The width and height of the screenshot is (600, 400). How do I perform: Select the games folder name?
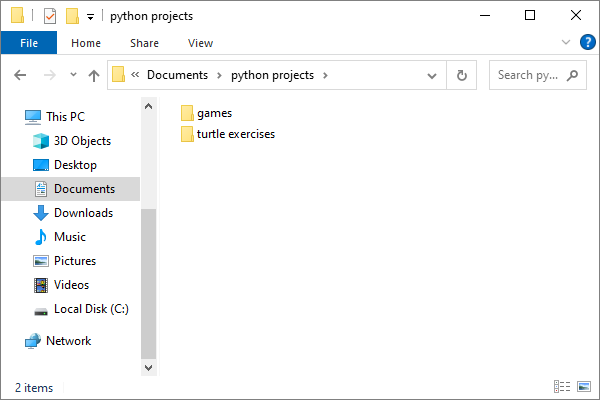click(214, 113)
